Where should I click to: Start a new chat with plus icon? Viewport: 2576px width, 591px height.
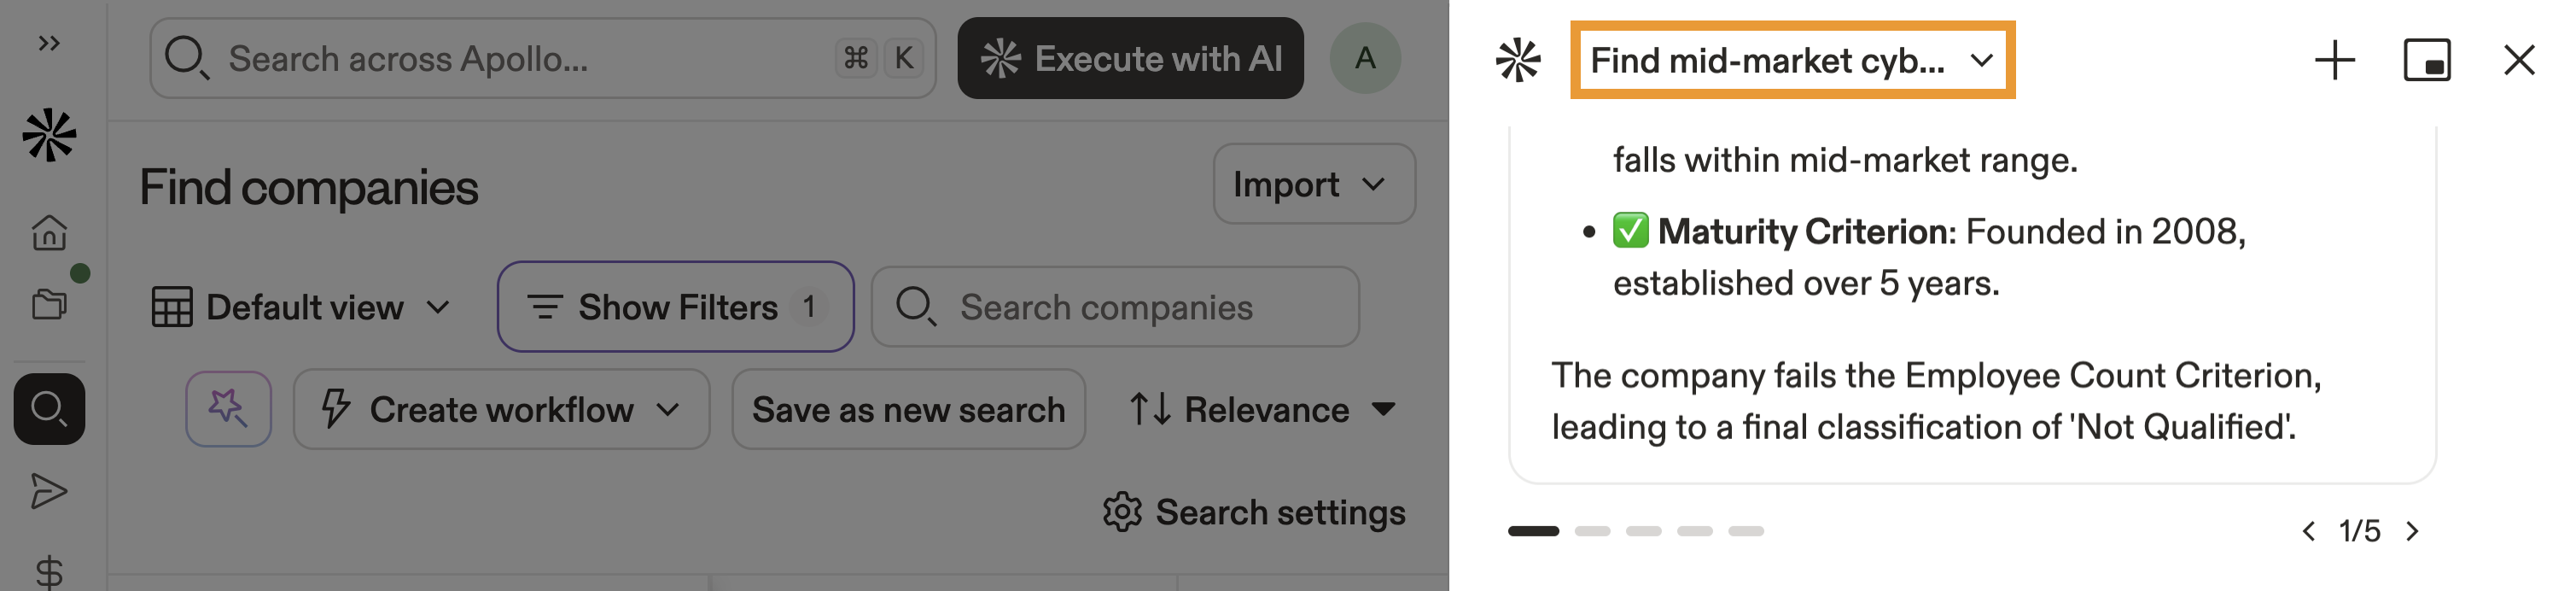click(x=2334, y=61)
